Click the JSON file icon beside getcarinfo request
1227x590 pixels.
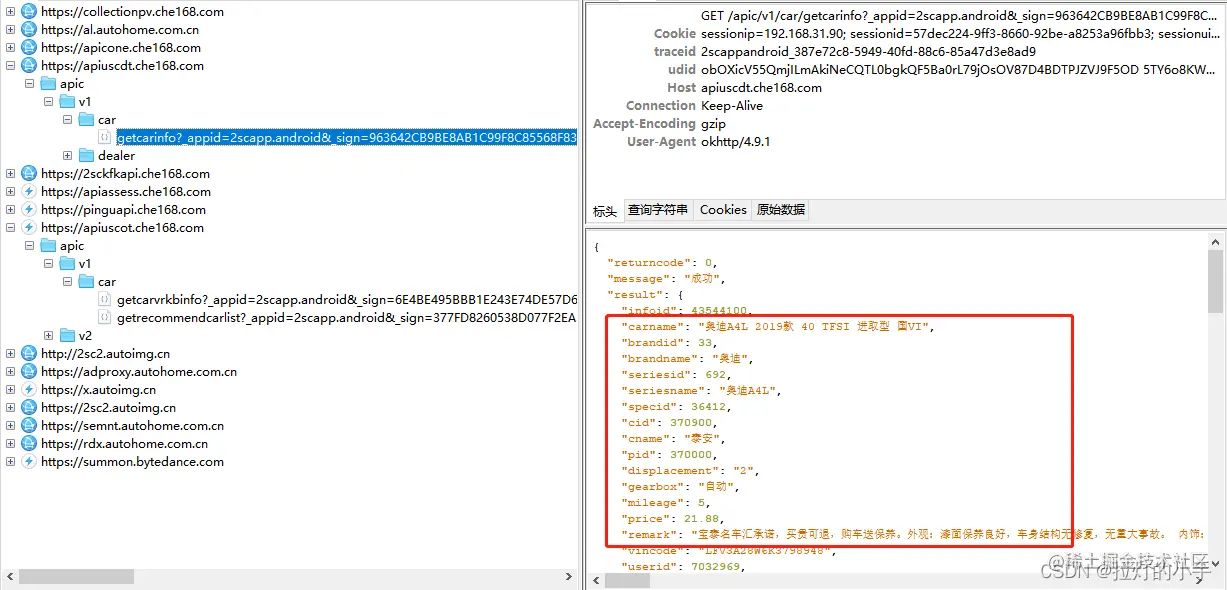(x=104, y=138)
